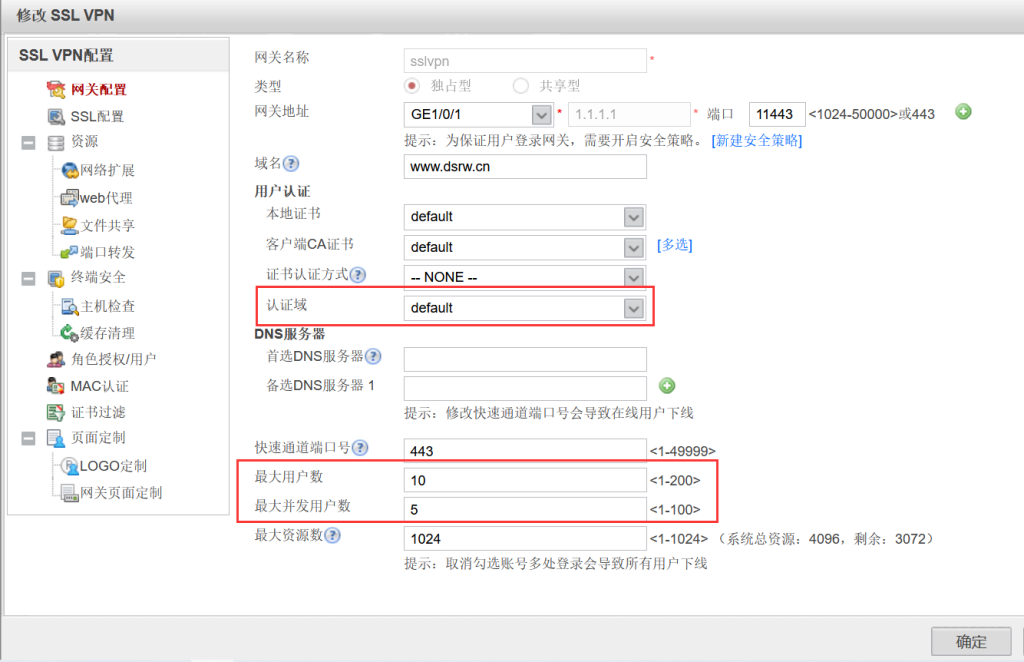Open 缓存清理 in the sidebar
This screenshot has width=1024, height=662.
[107, 333]
